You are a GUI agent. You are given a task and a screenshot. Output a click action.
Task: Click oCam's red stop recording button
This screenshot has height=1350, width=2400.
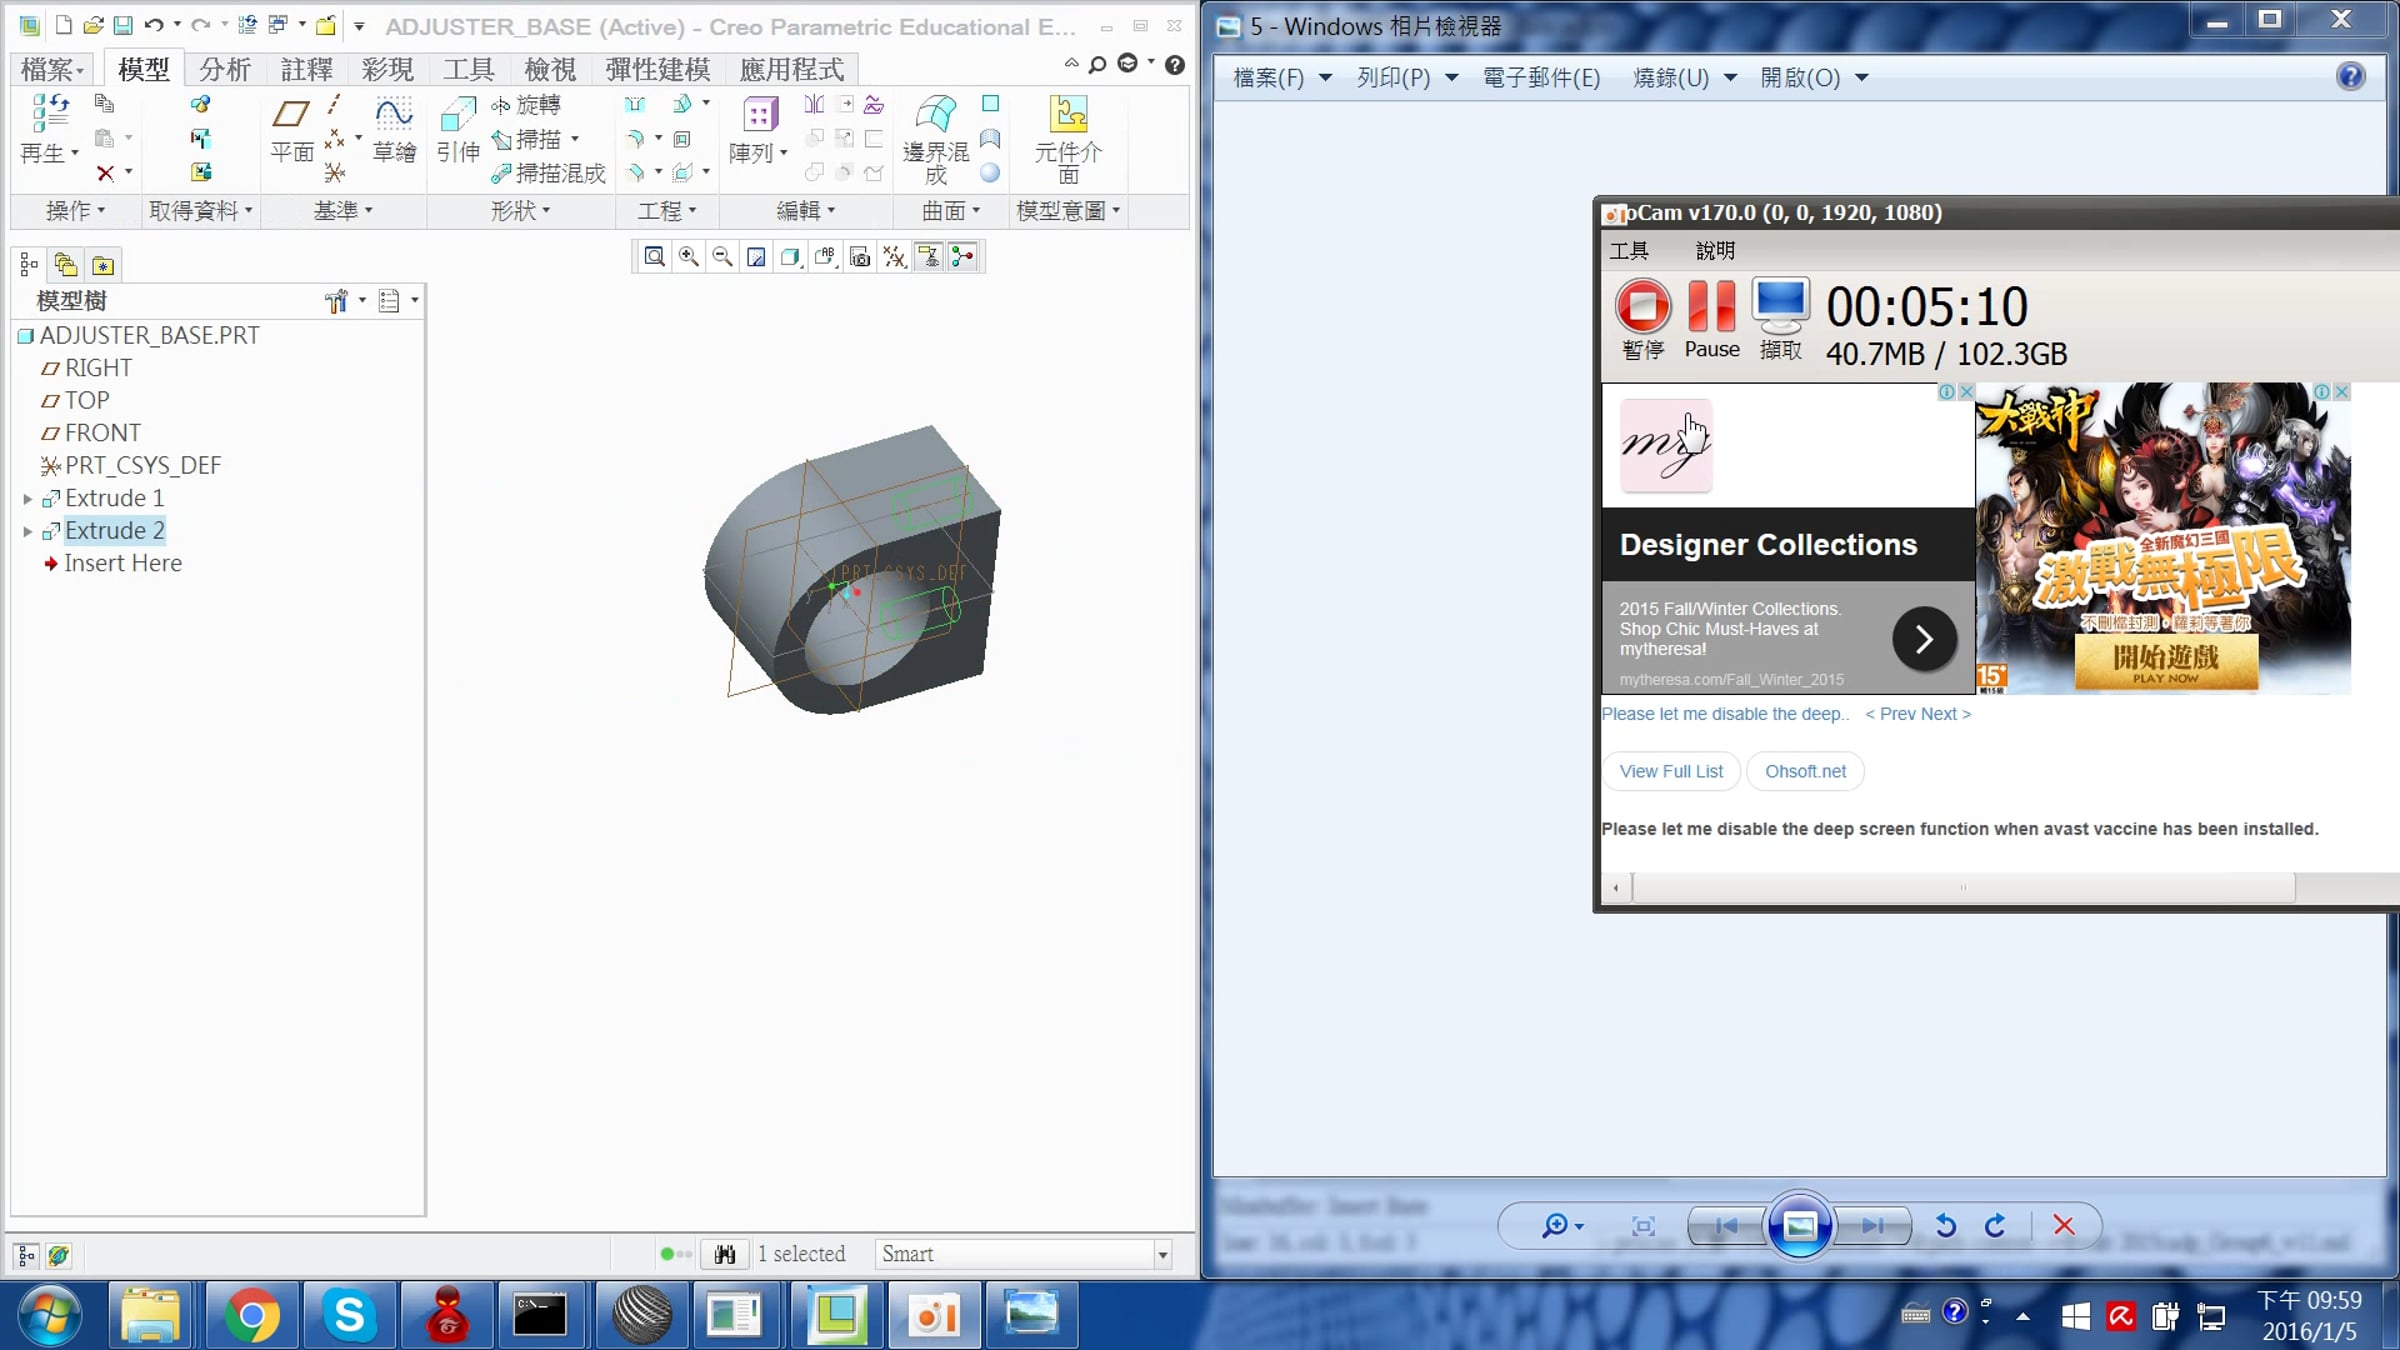point(1642,307)
